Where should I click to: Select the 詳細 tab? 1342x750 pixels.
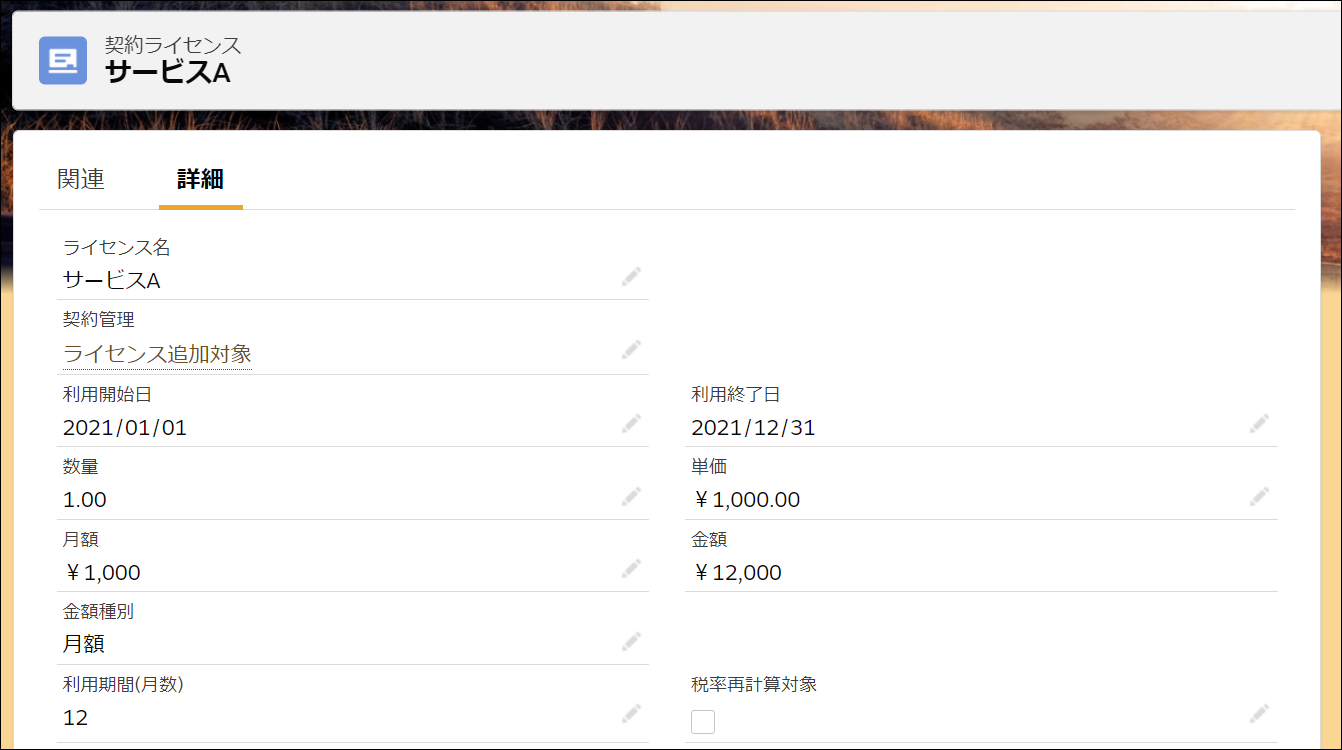click(200, 180)
